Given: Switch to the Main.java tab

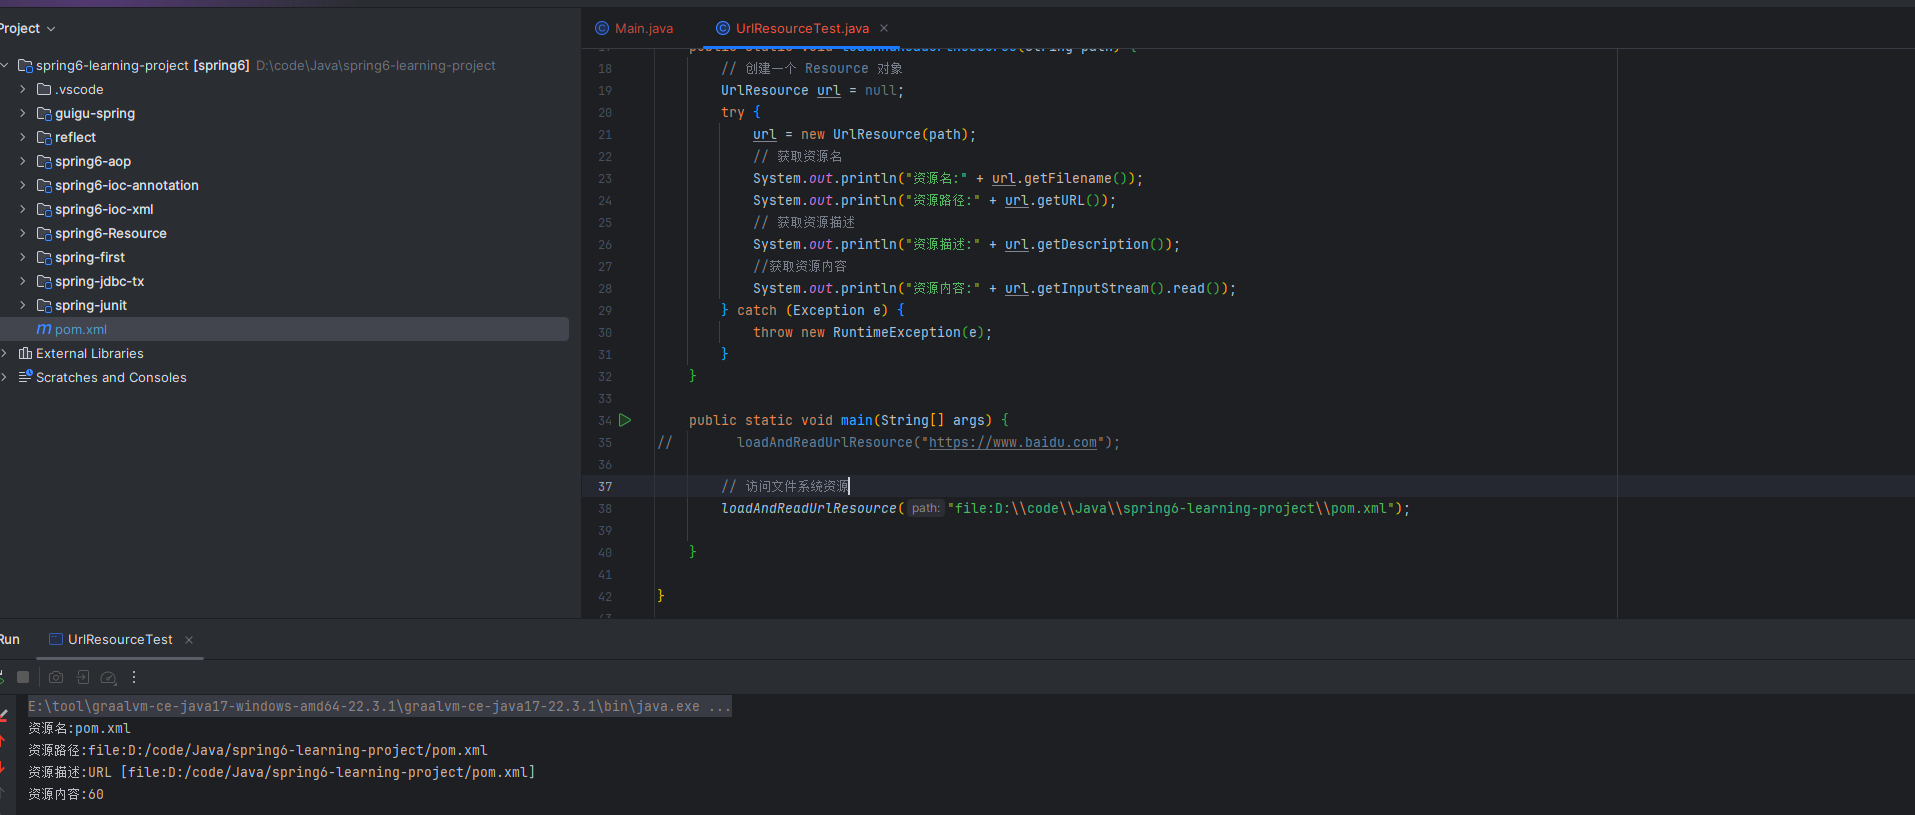Looking at the screenshot, I should (x=634, y=28).
